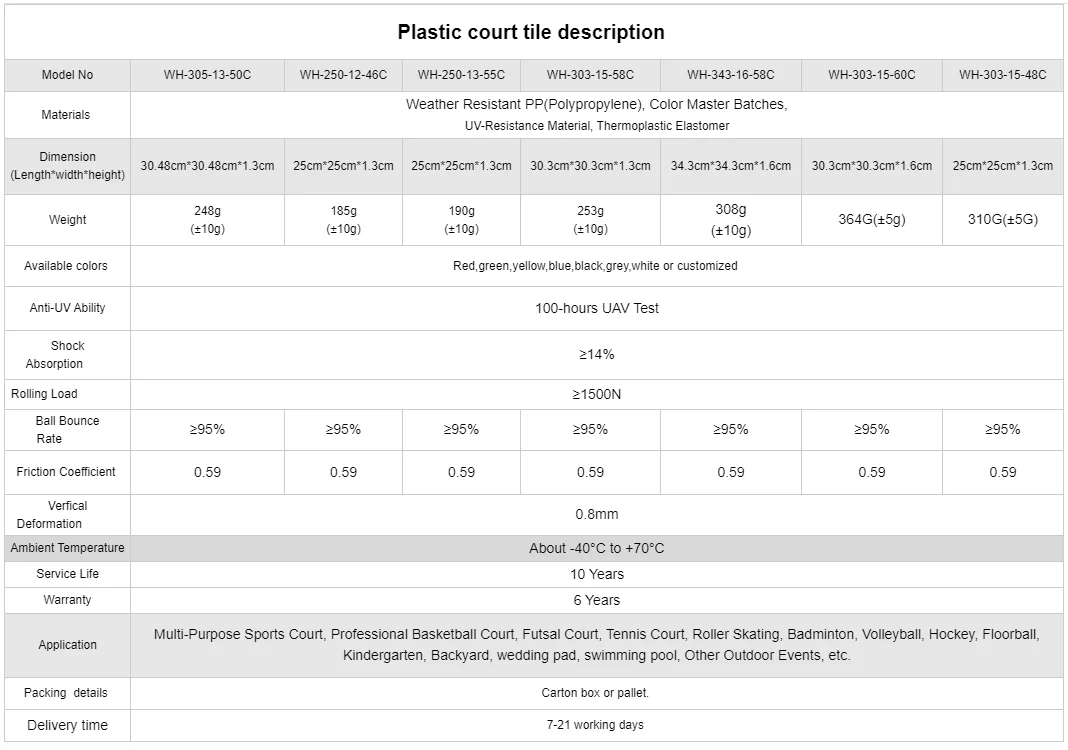Click the available colors list text
This screenshot has width=1068, height=750.
pyautogui.click(x=595, y=266)
